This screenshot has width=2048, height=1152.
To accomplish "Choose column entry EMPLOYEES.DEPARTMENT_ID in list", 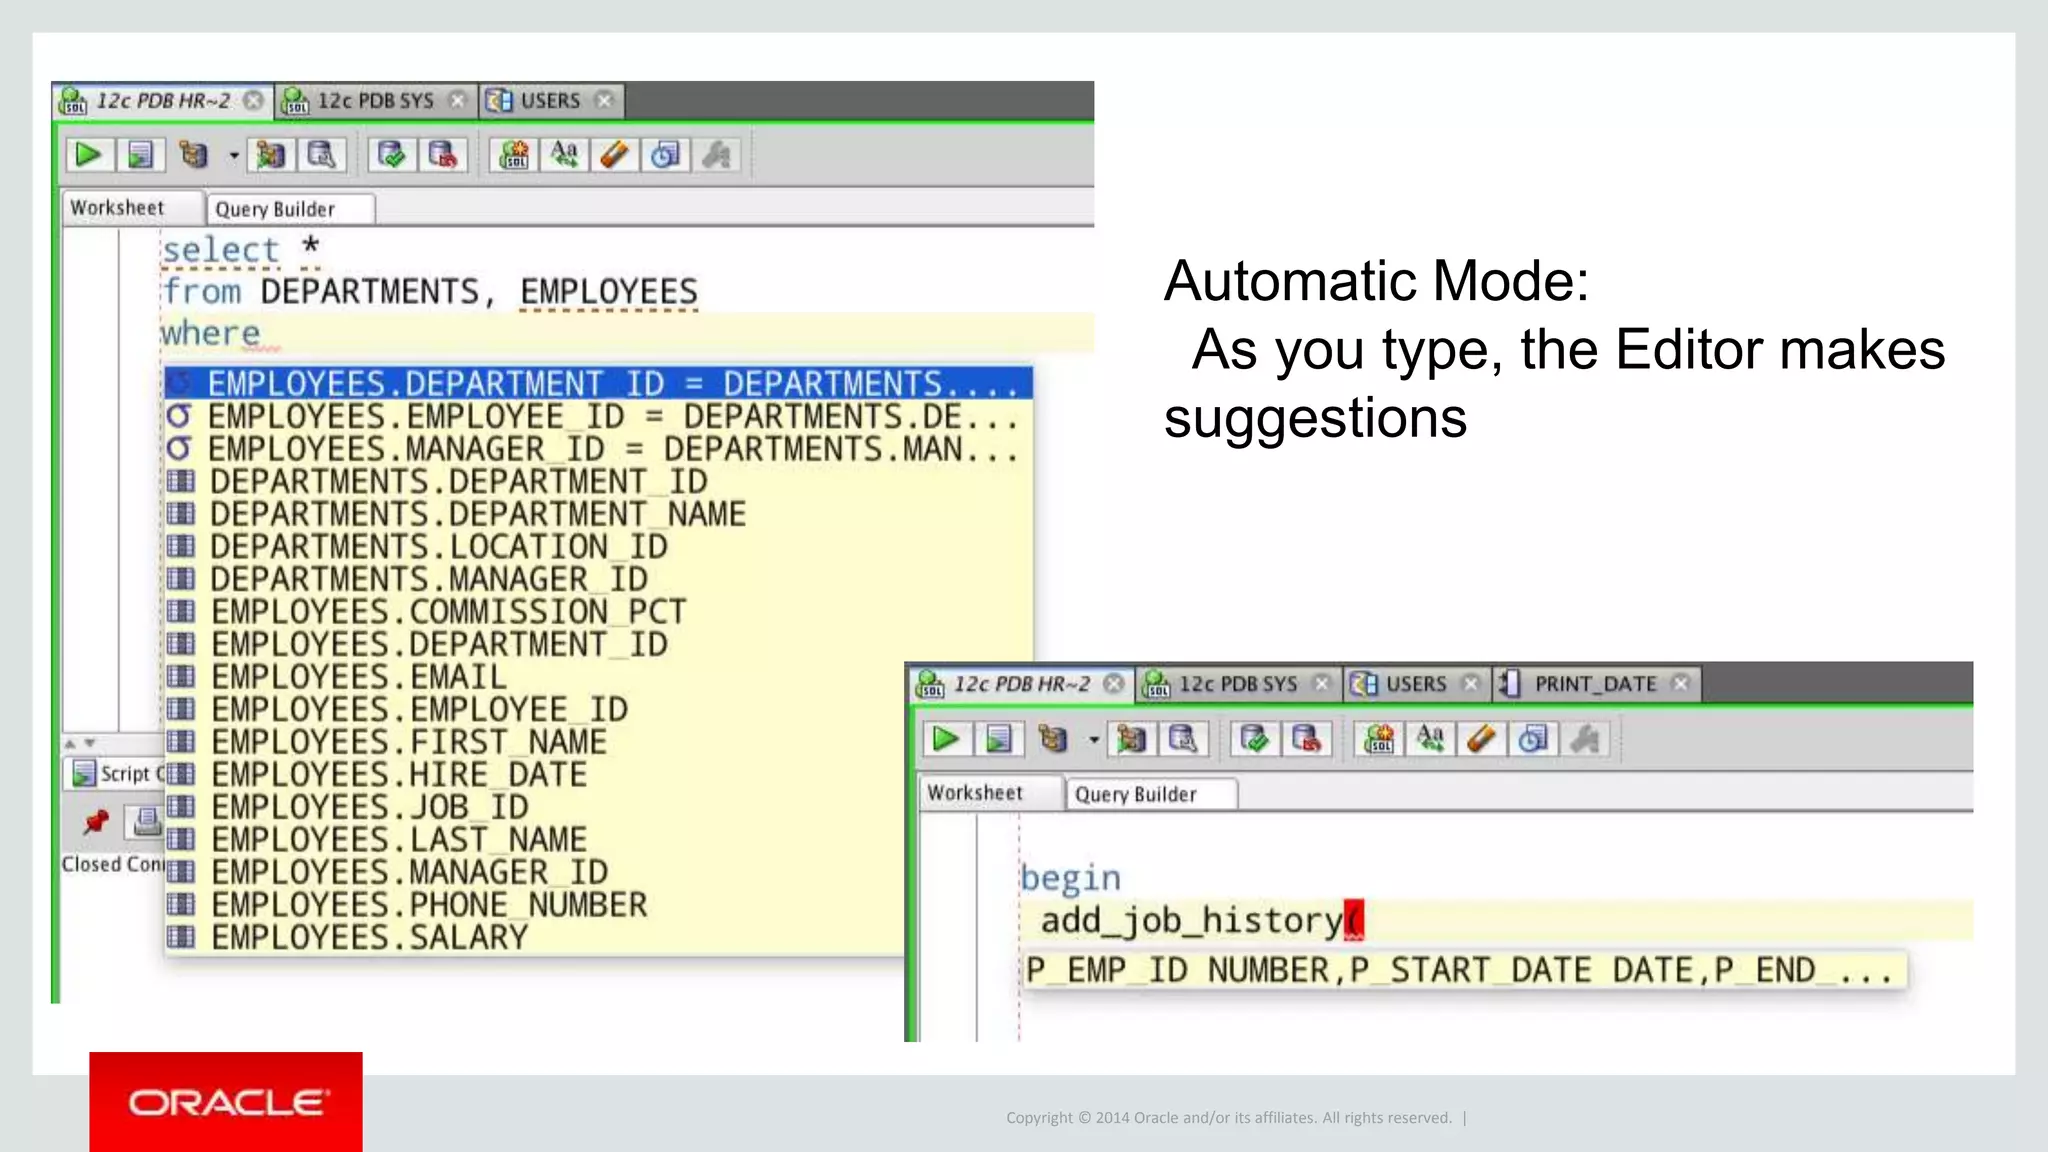I will coord(598,644).
